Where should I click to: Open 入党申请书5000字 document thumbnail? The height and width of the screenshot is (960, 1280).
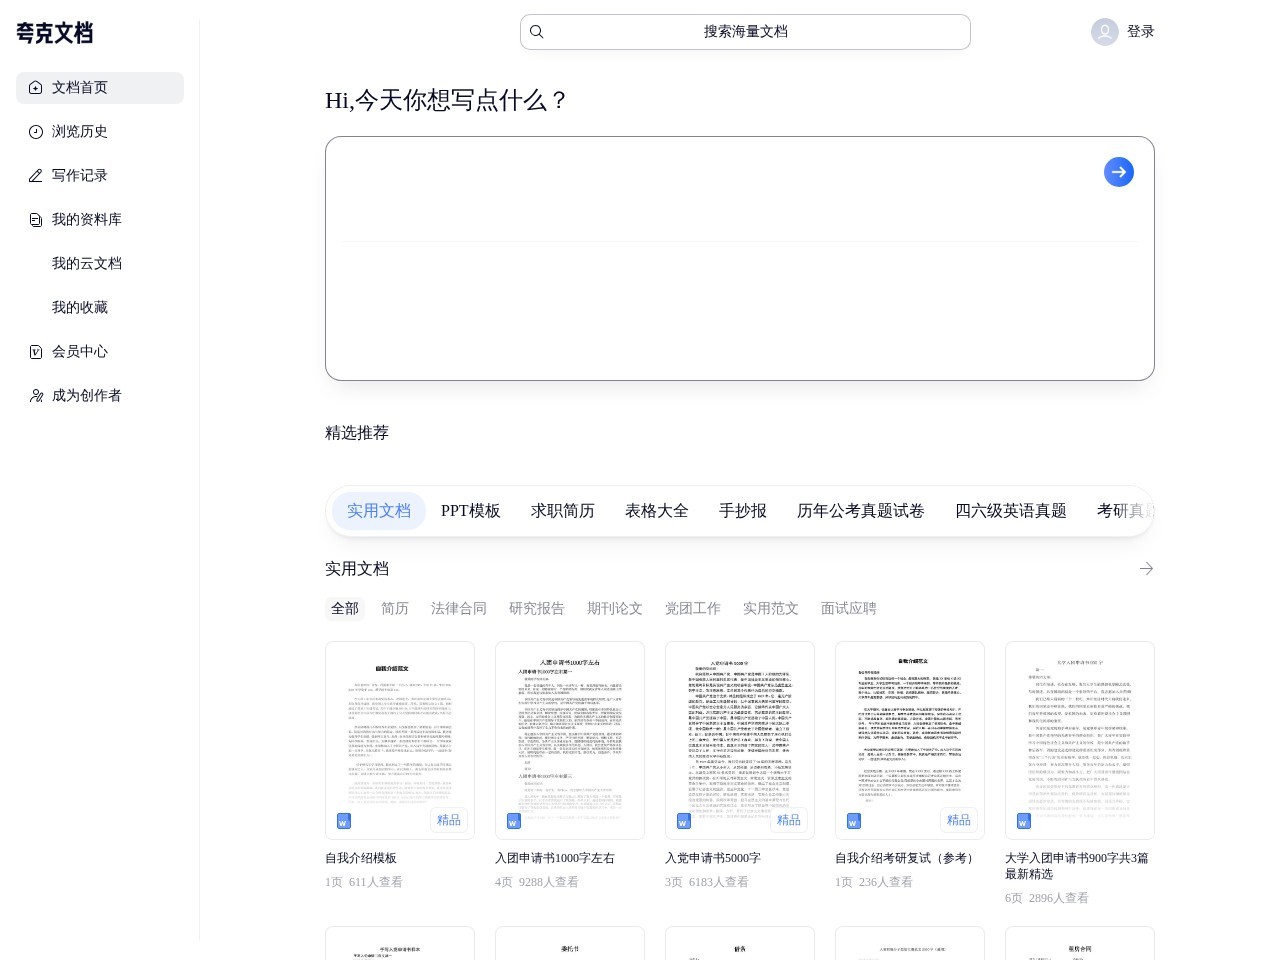click(x=740, y=740)
